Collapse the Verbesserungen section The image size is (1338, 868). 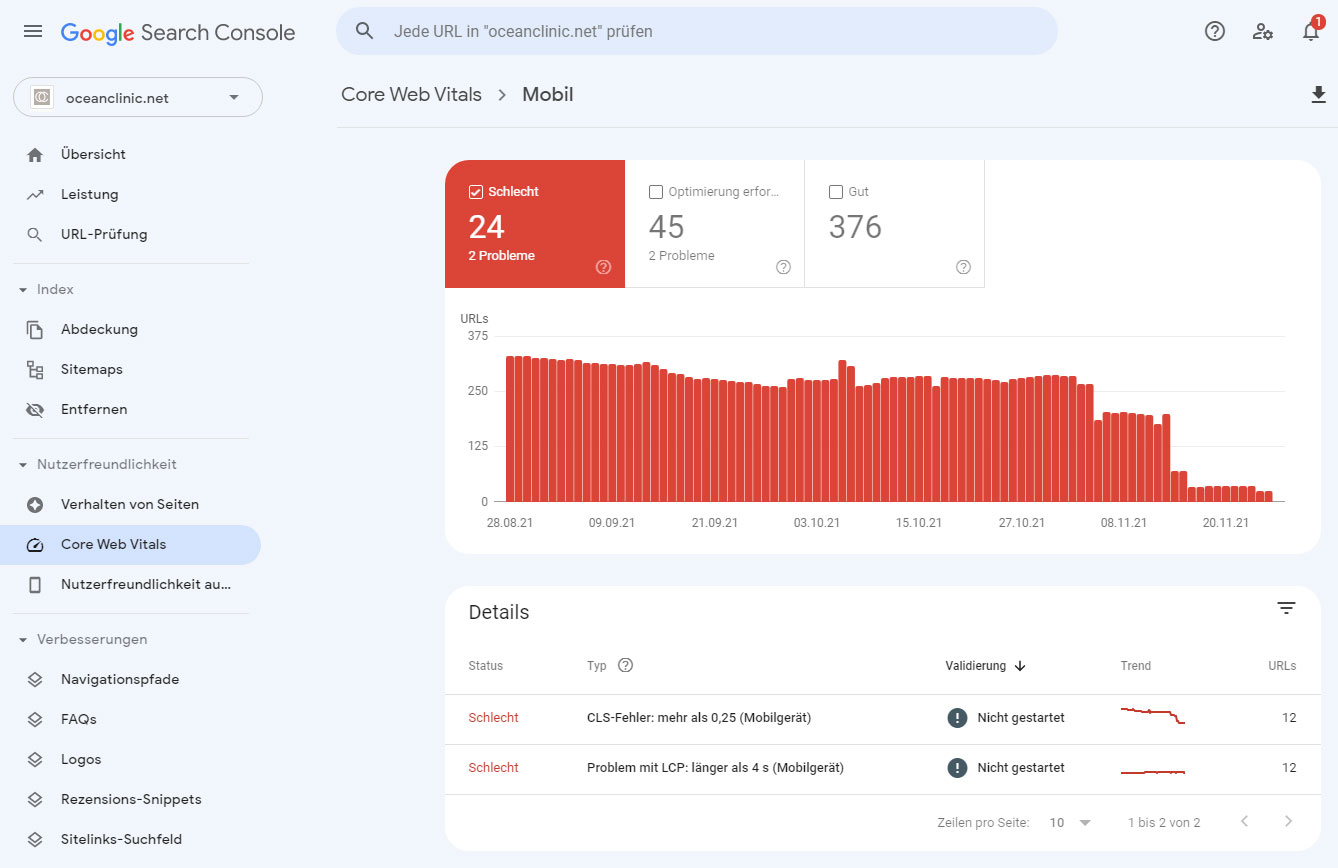pos(23,640)
